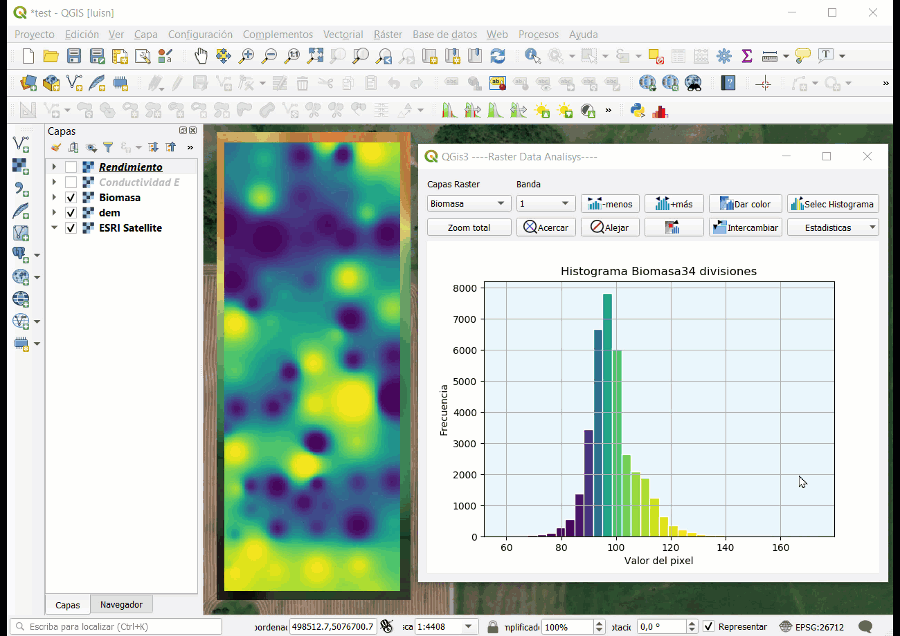This screenshot has width=900, height=636.
Task: Click the expand all icon in Capas panel
Action: point(153,148)
